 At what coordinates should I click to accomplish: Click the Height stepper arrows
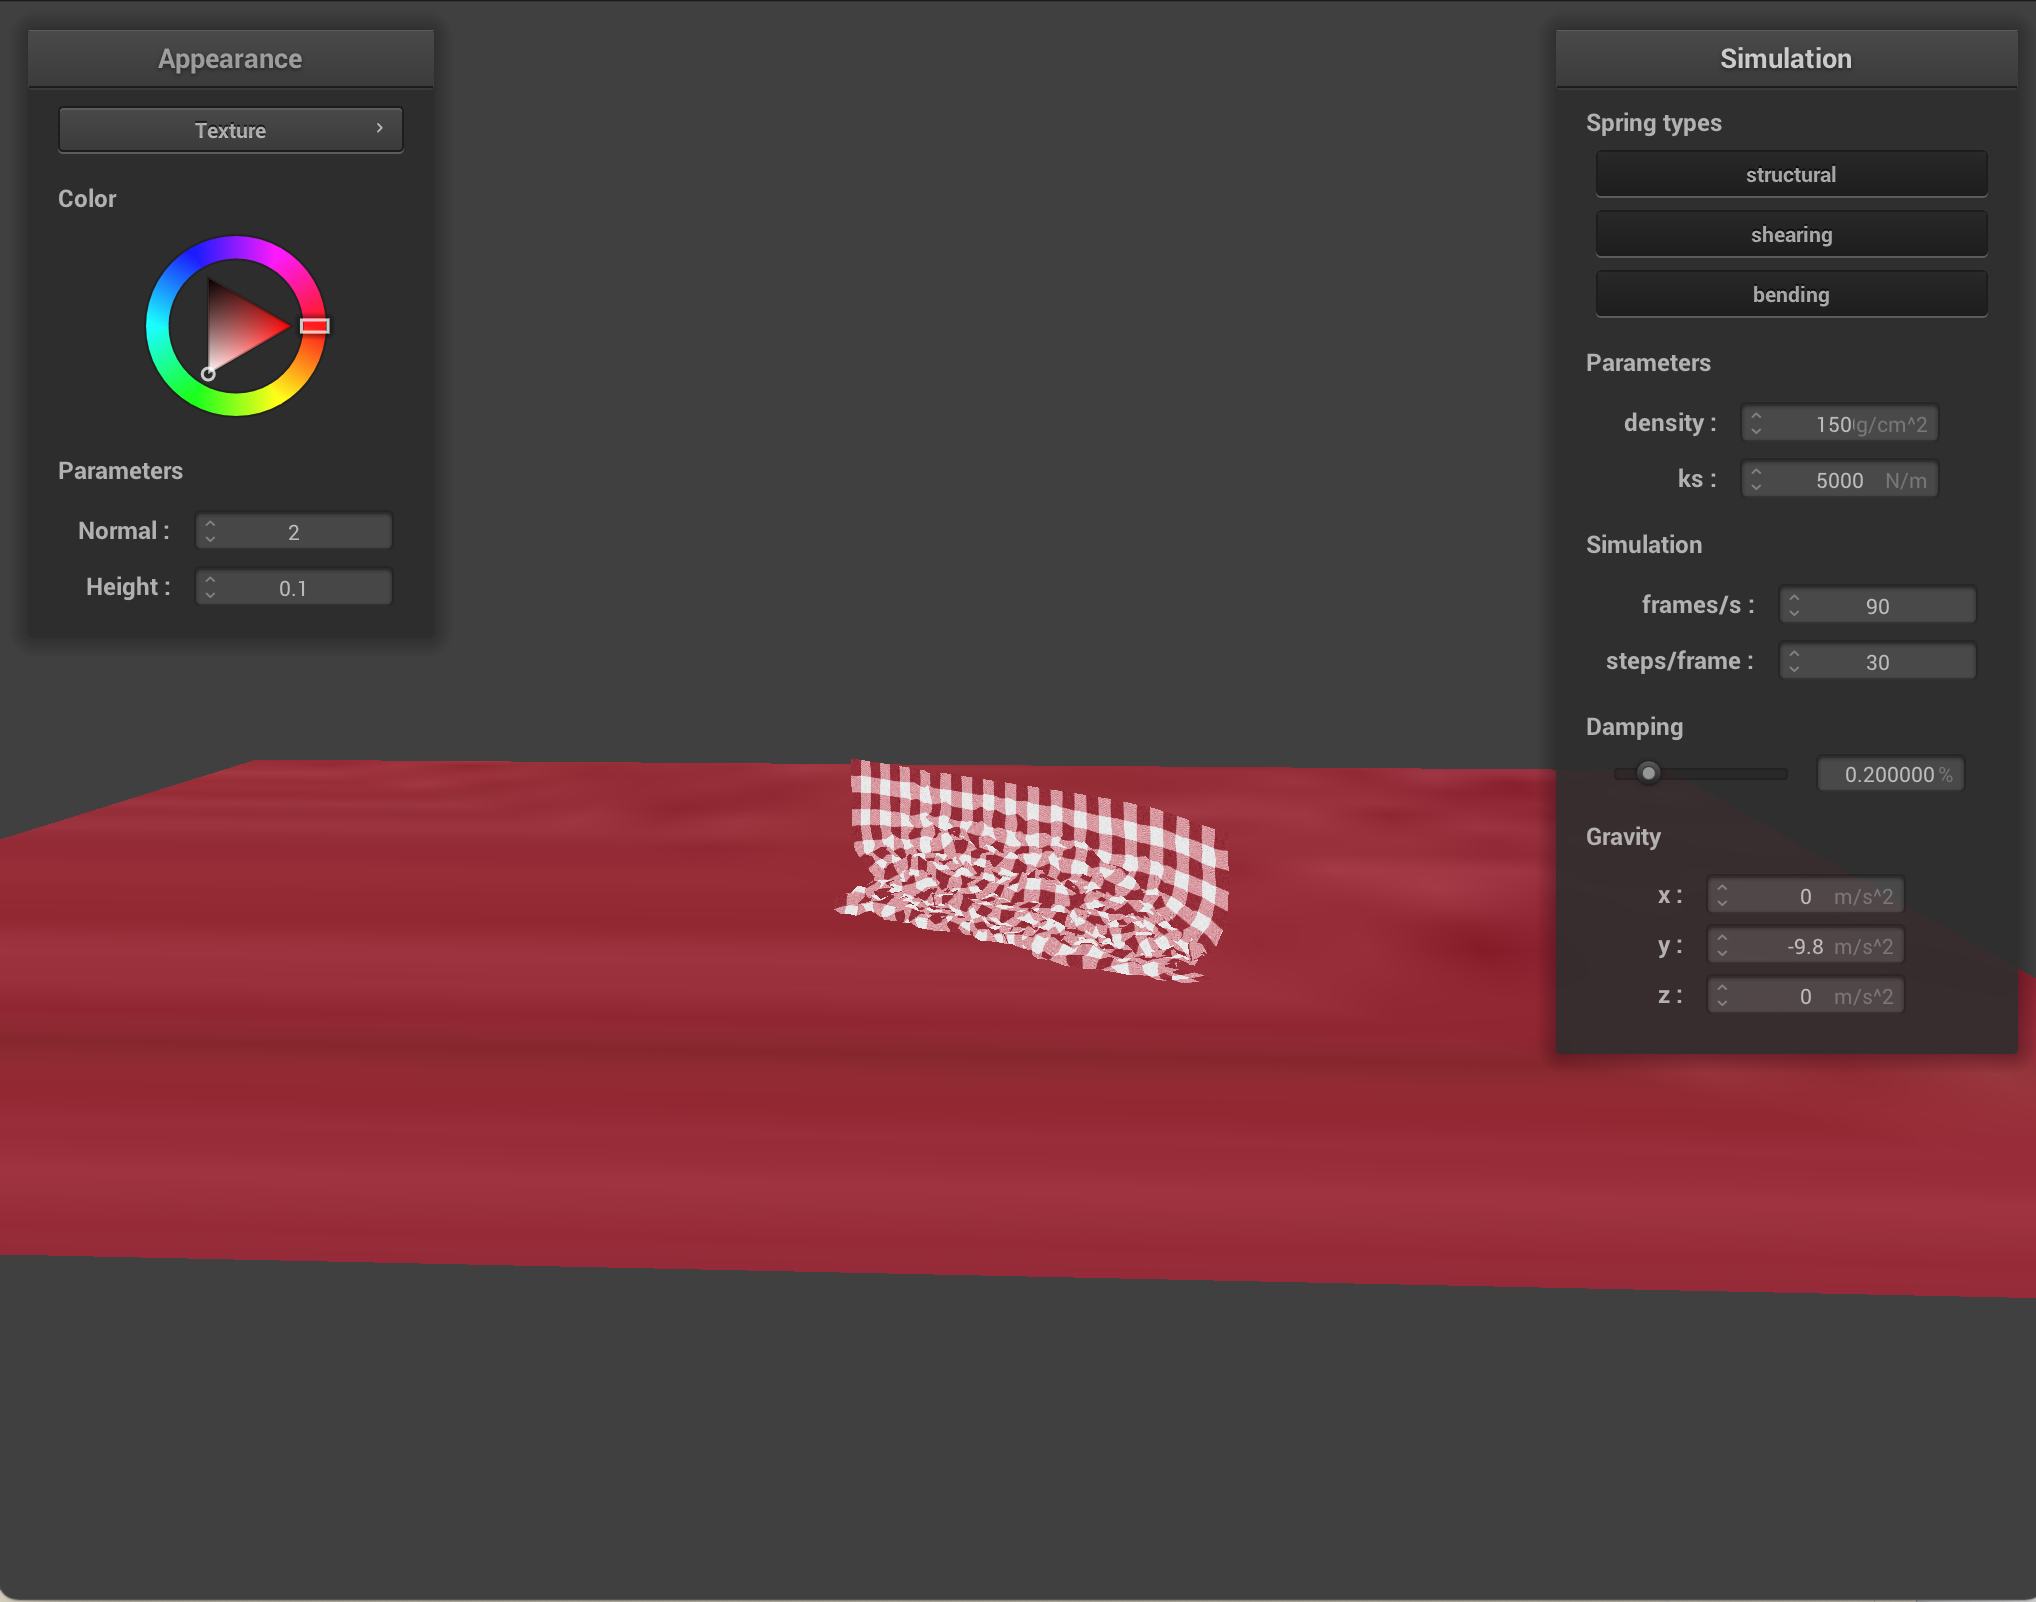coord(210,587)
